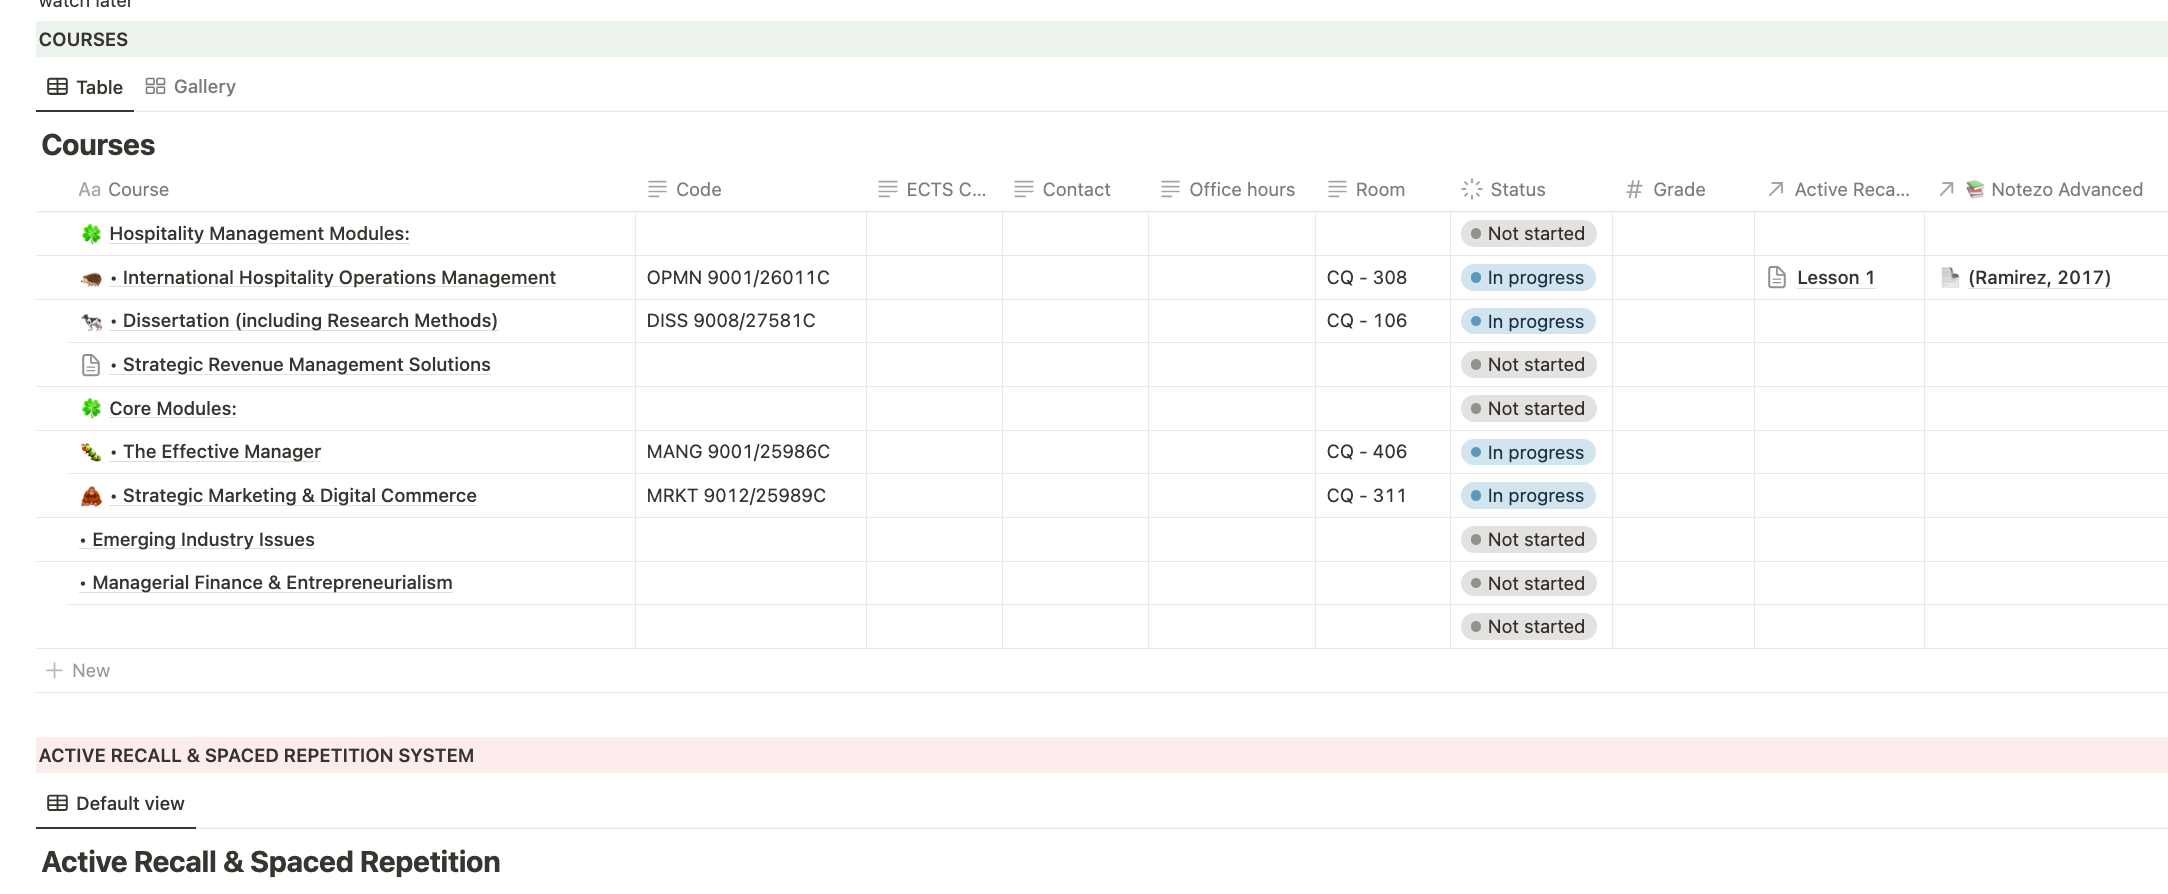Open the Default view tab
2168x894 pixels.
pyautogui.click(x=116, y=803)
